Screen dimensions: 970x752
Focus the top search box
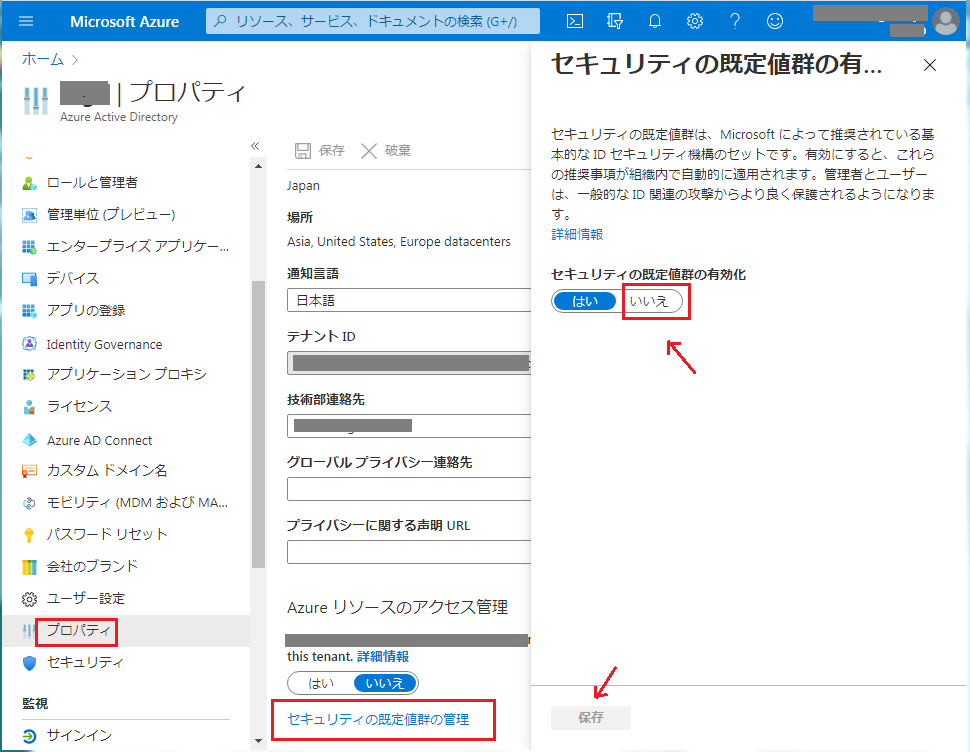[372, 22]
